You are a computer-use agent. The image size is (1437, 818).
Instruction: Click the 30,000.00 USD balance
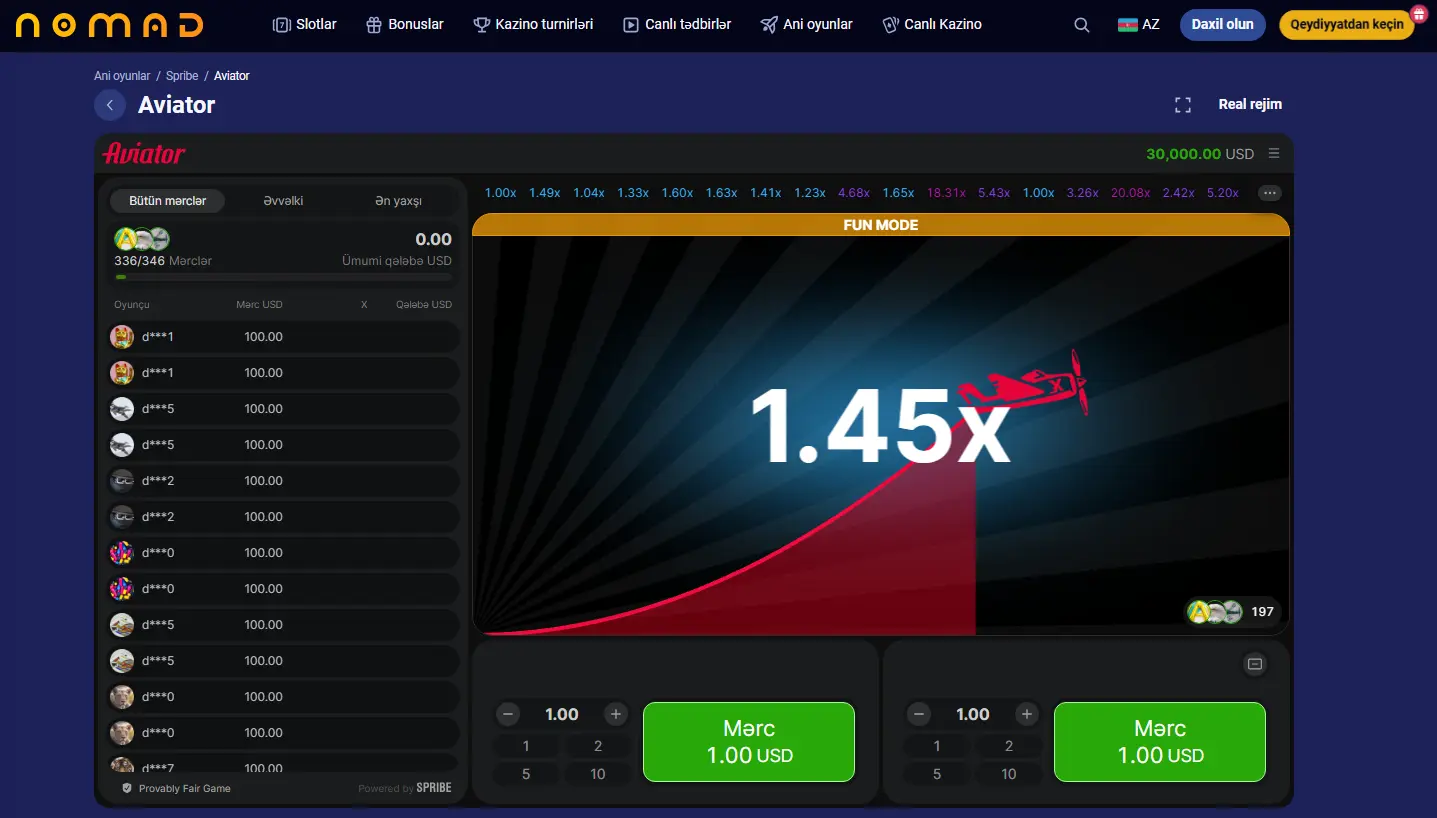pos(1200,154)
